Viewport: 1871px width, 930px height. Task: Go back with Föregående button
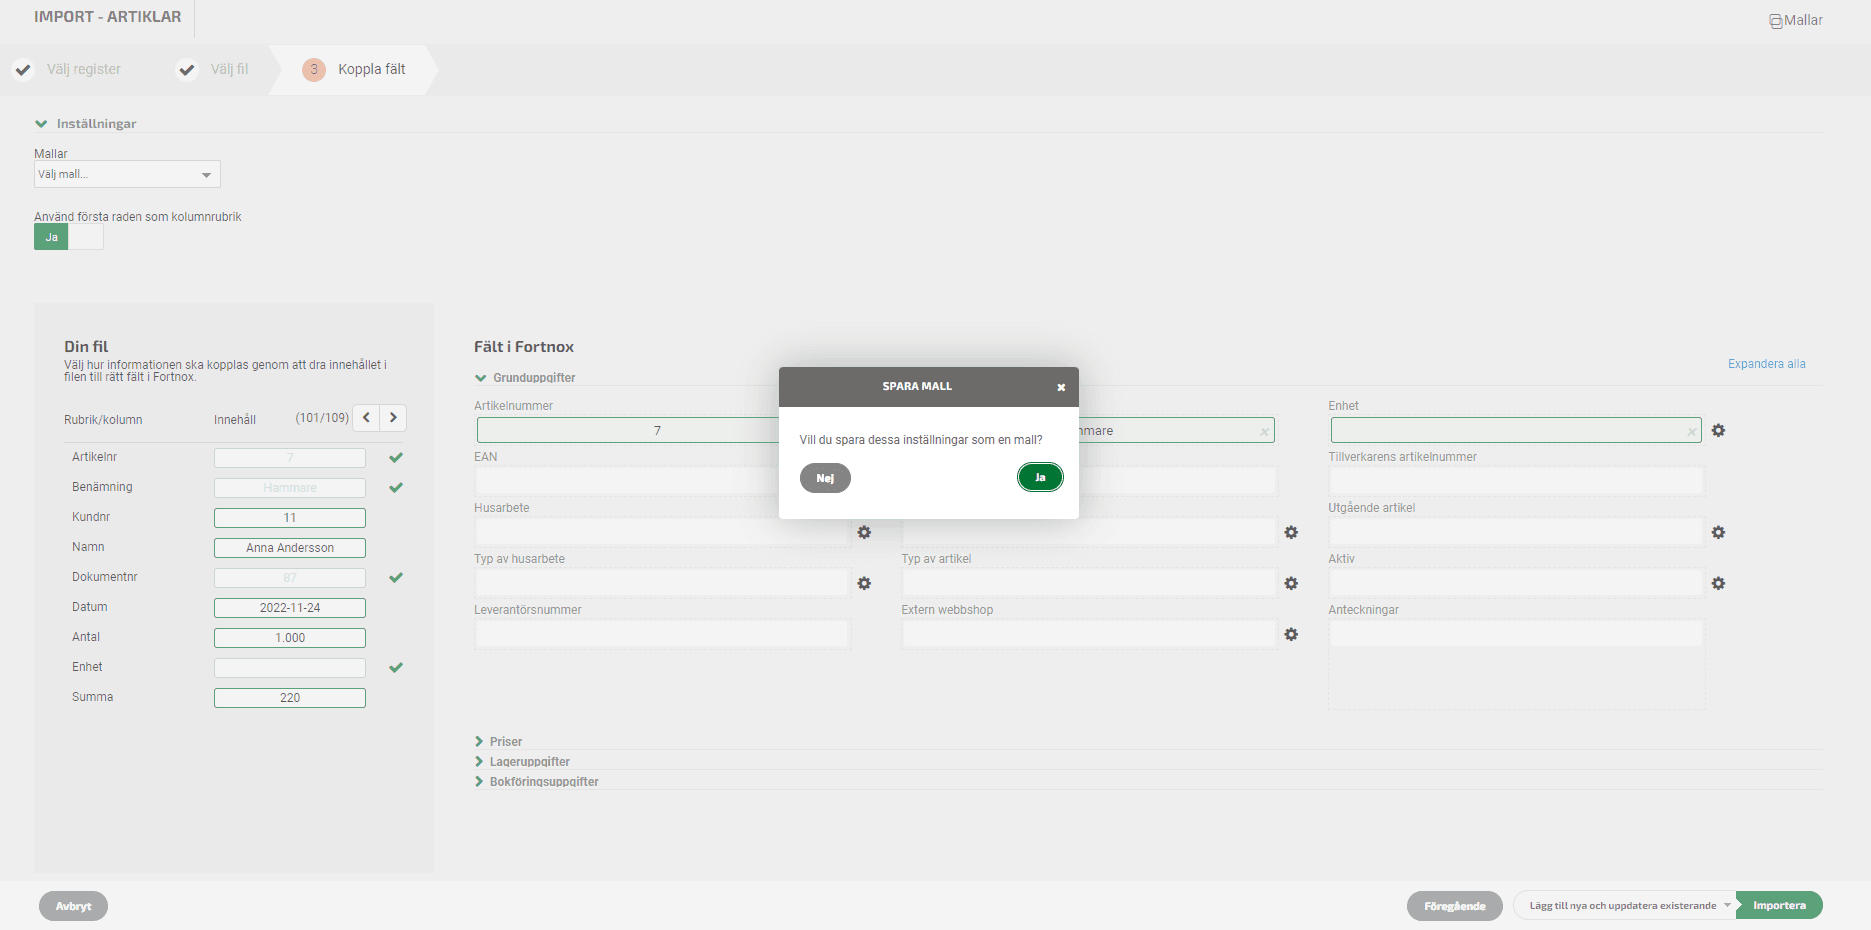click(x=1455, y=906)
